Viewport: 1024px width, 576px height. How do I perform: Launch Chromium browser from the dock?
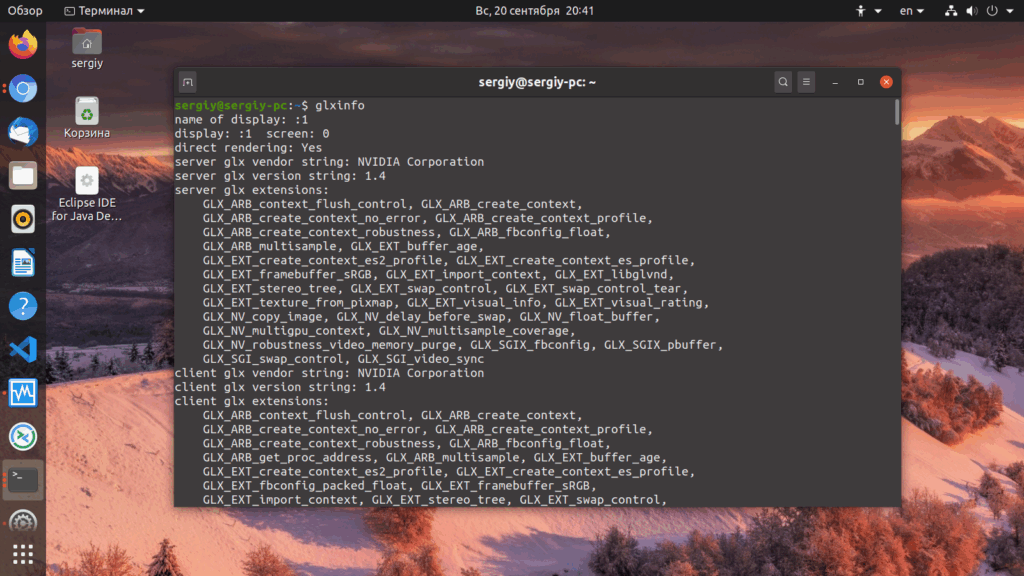coord(23,88)
